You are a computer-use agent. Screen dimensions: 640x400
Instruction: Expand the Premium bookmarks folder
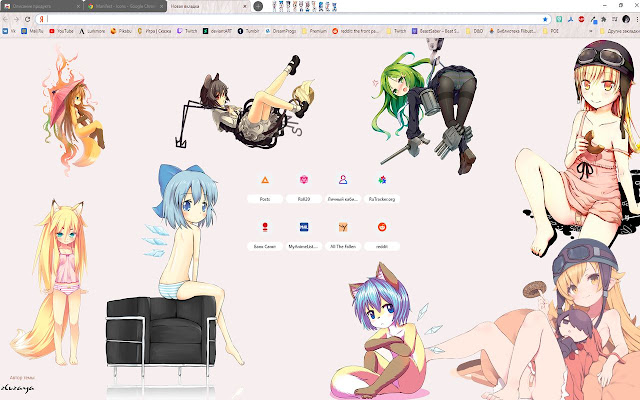[x=314, y=31]
